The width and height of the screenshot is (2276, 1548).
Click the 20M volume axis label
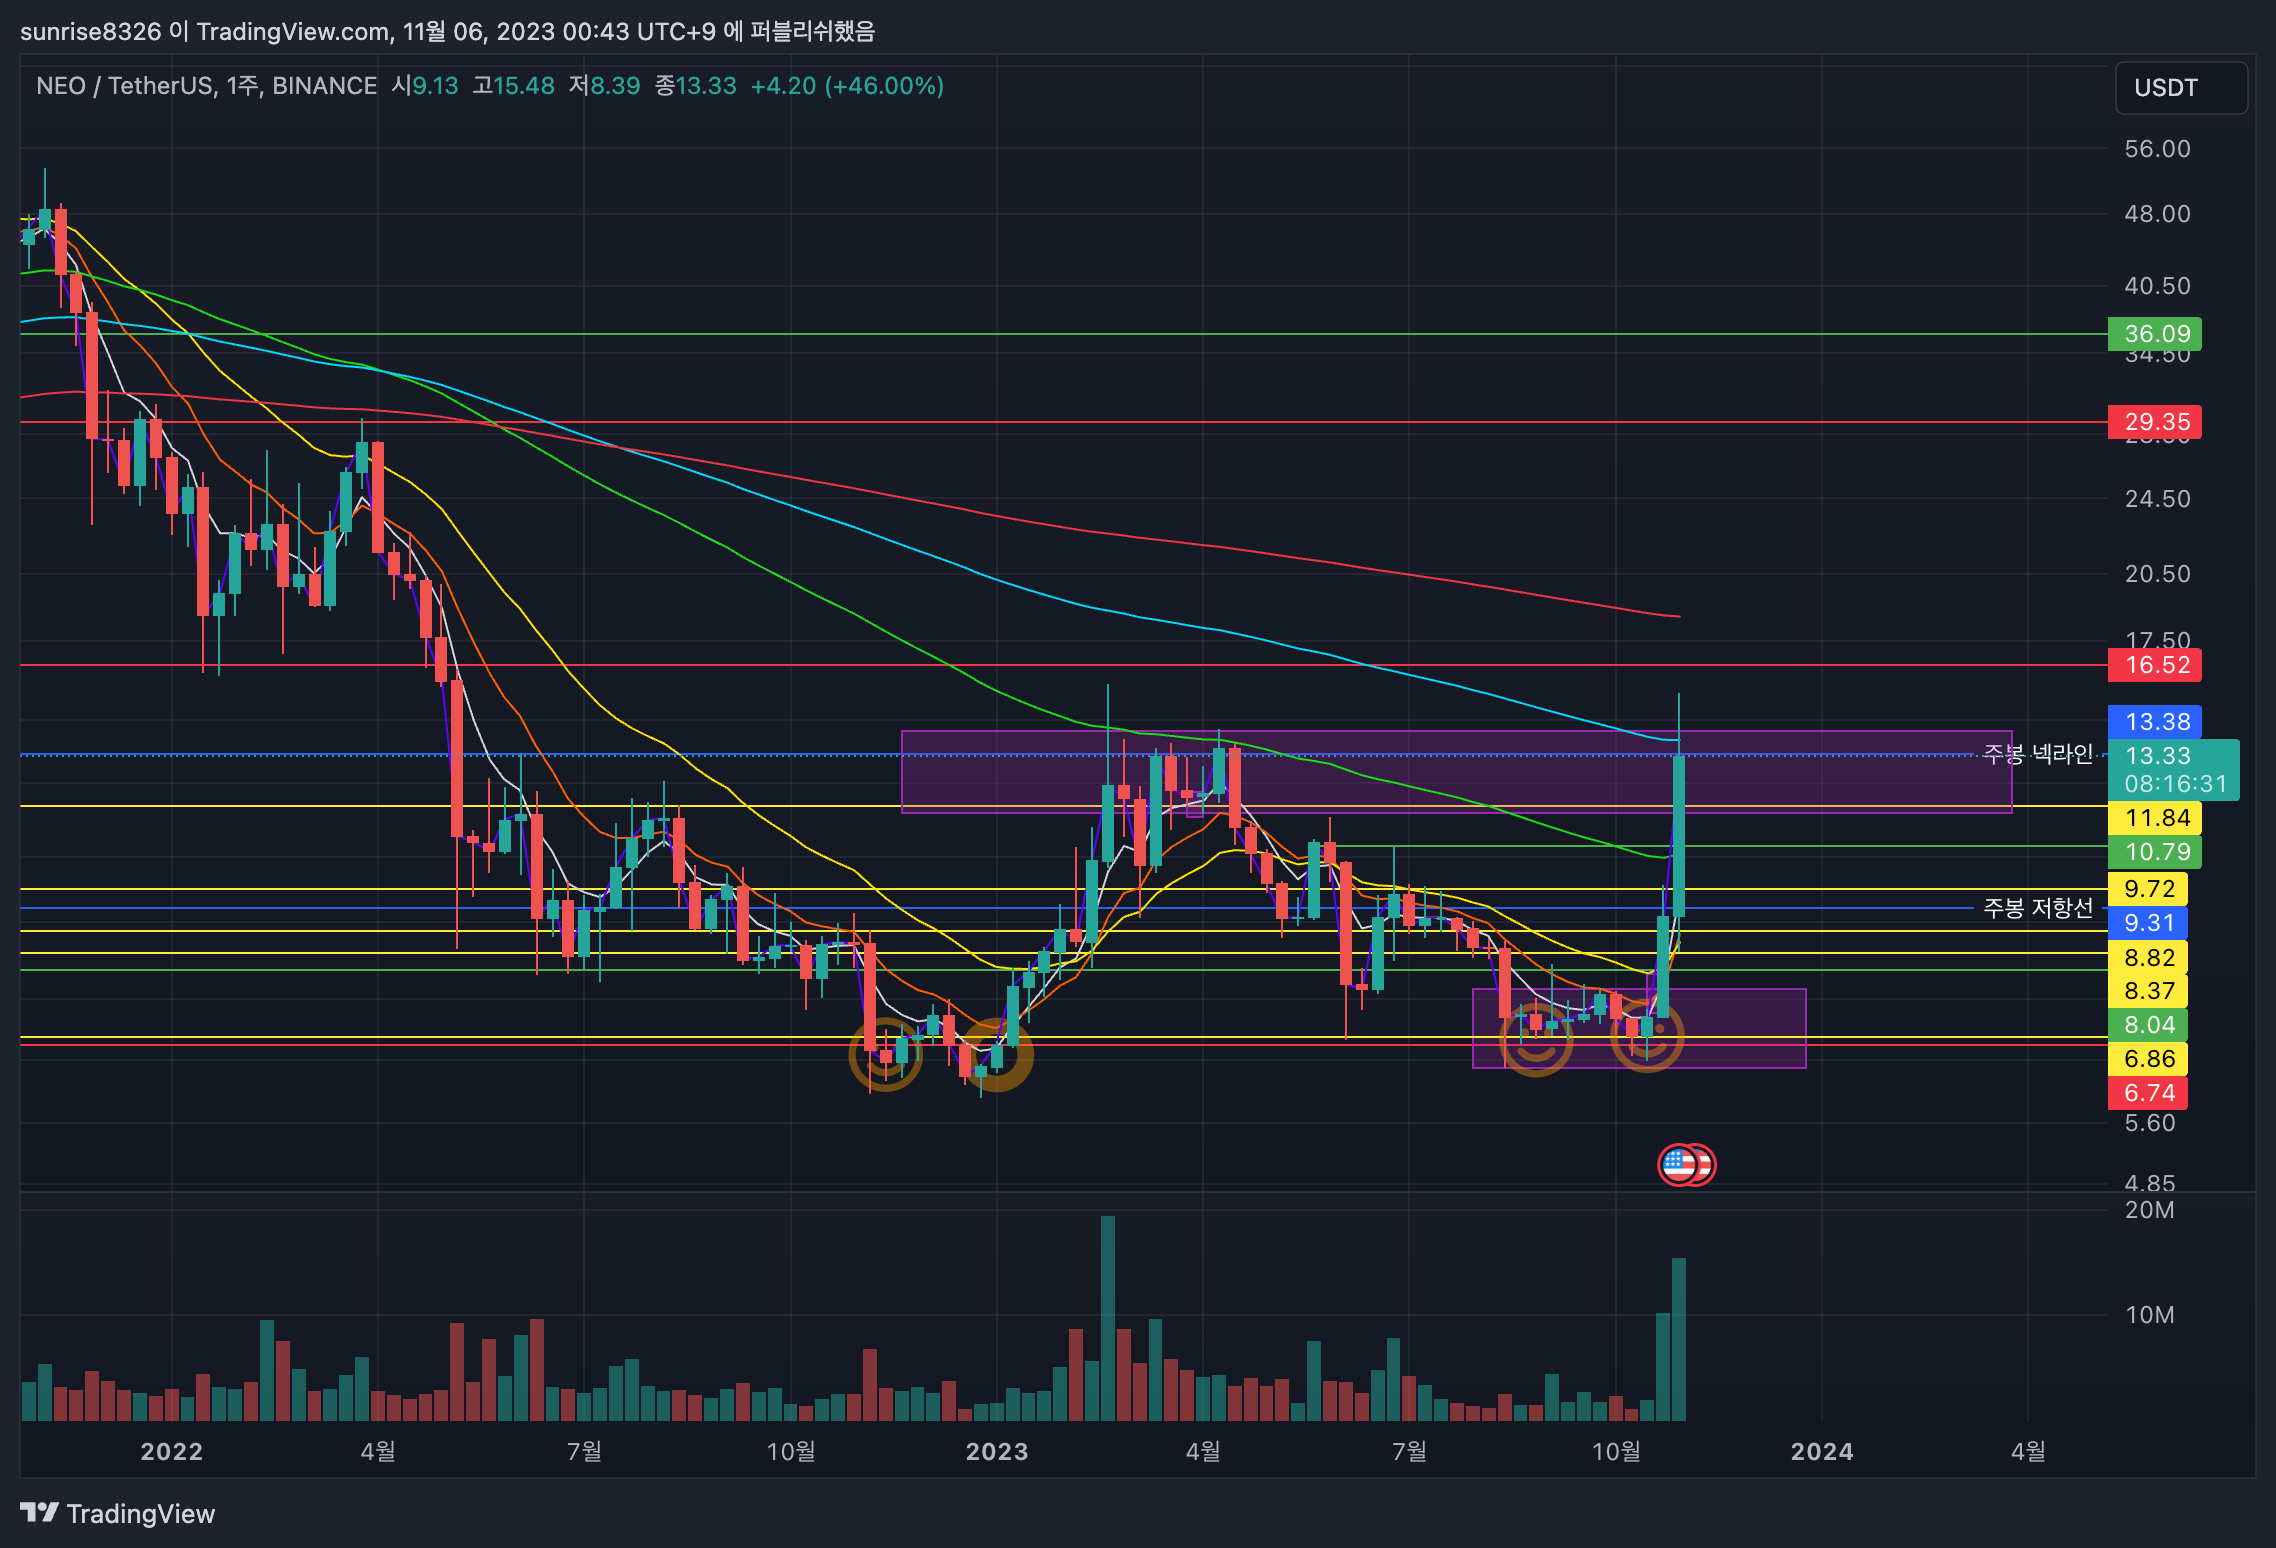pyautogui.click(x=2150, y=1210)
